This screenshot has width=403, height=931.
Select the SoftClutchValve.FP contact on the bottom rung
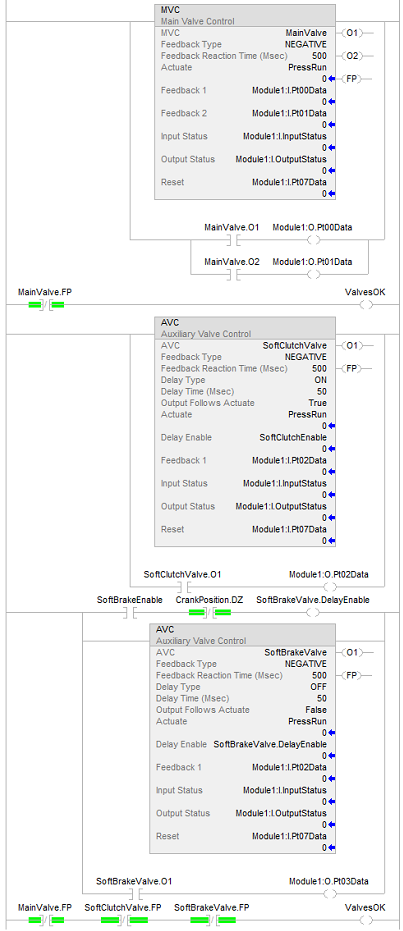(123, 920)
